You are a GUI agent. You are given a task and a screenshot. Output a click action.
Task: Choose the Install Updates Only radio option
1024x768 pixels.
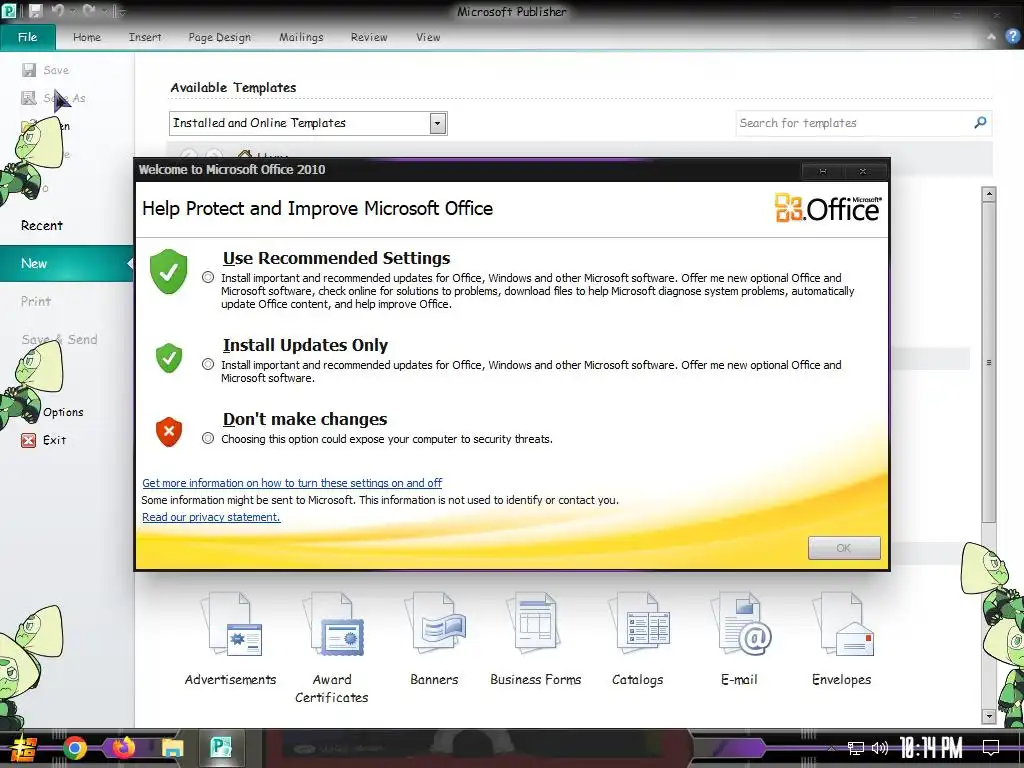point(208,364)
